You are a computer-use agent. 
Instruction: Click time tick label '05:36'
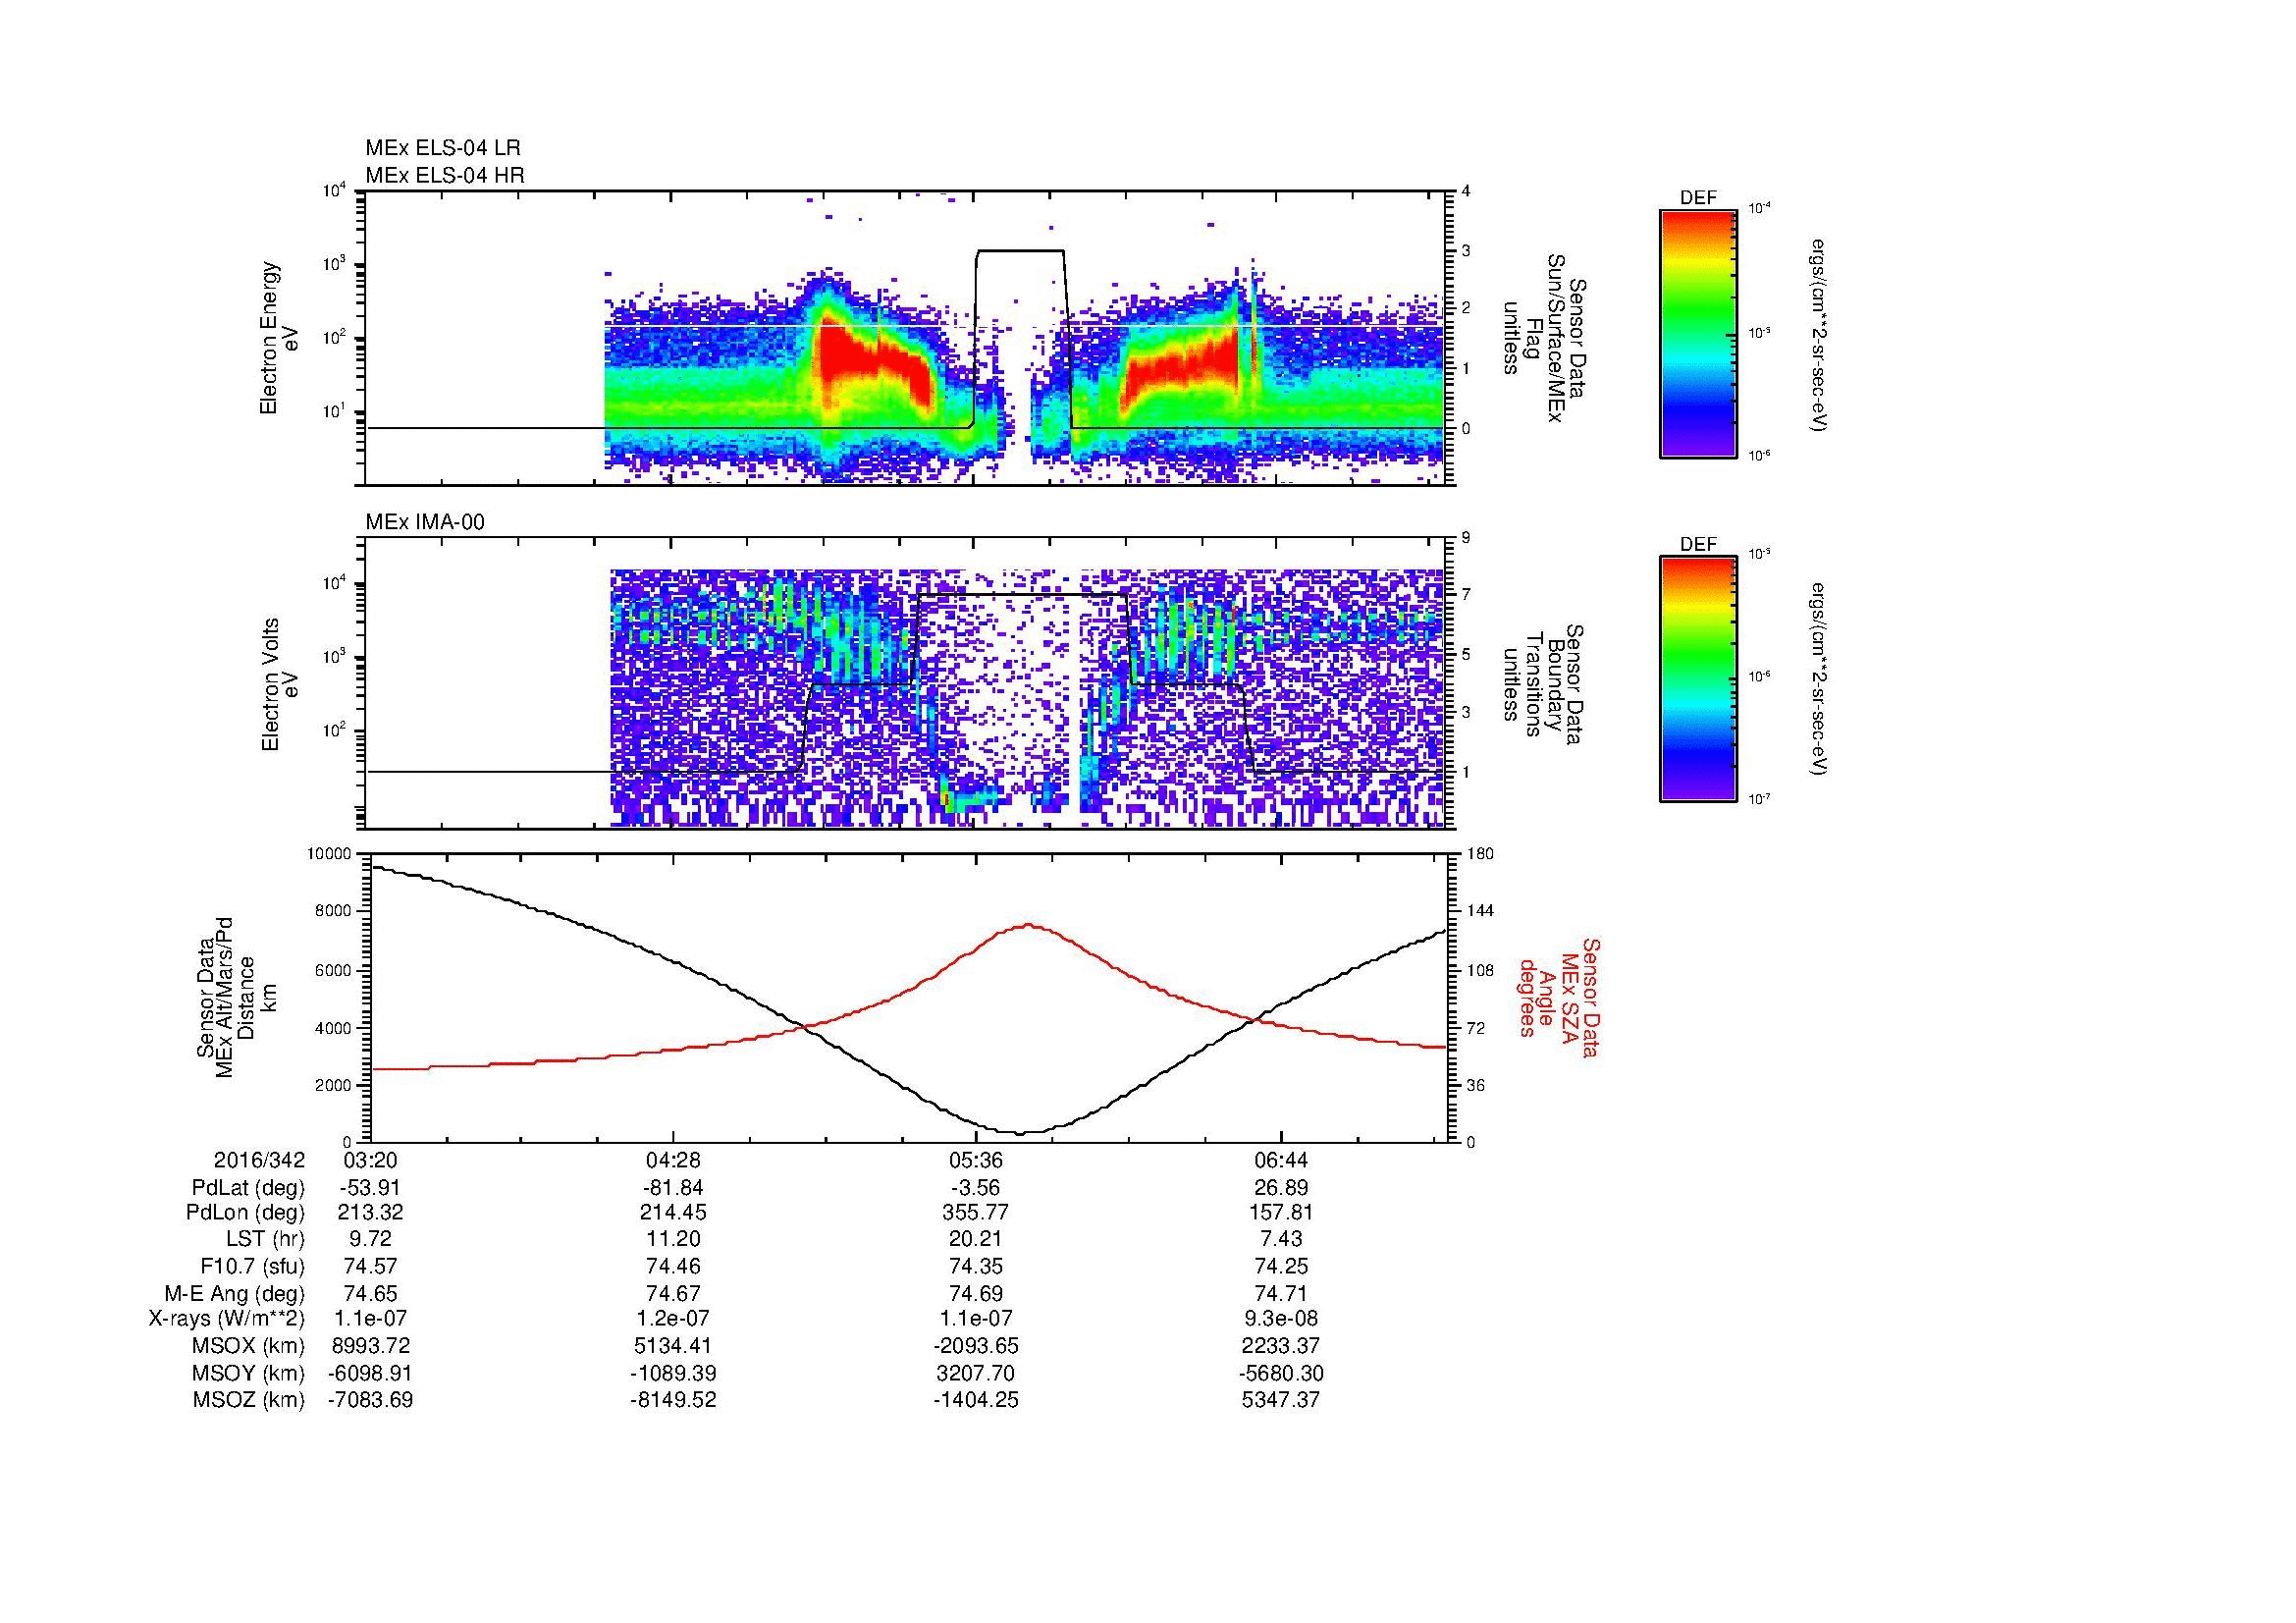tap(976, 1160)
